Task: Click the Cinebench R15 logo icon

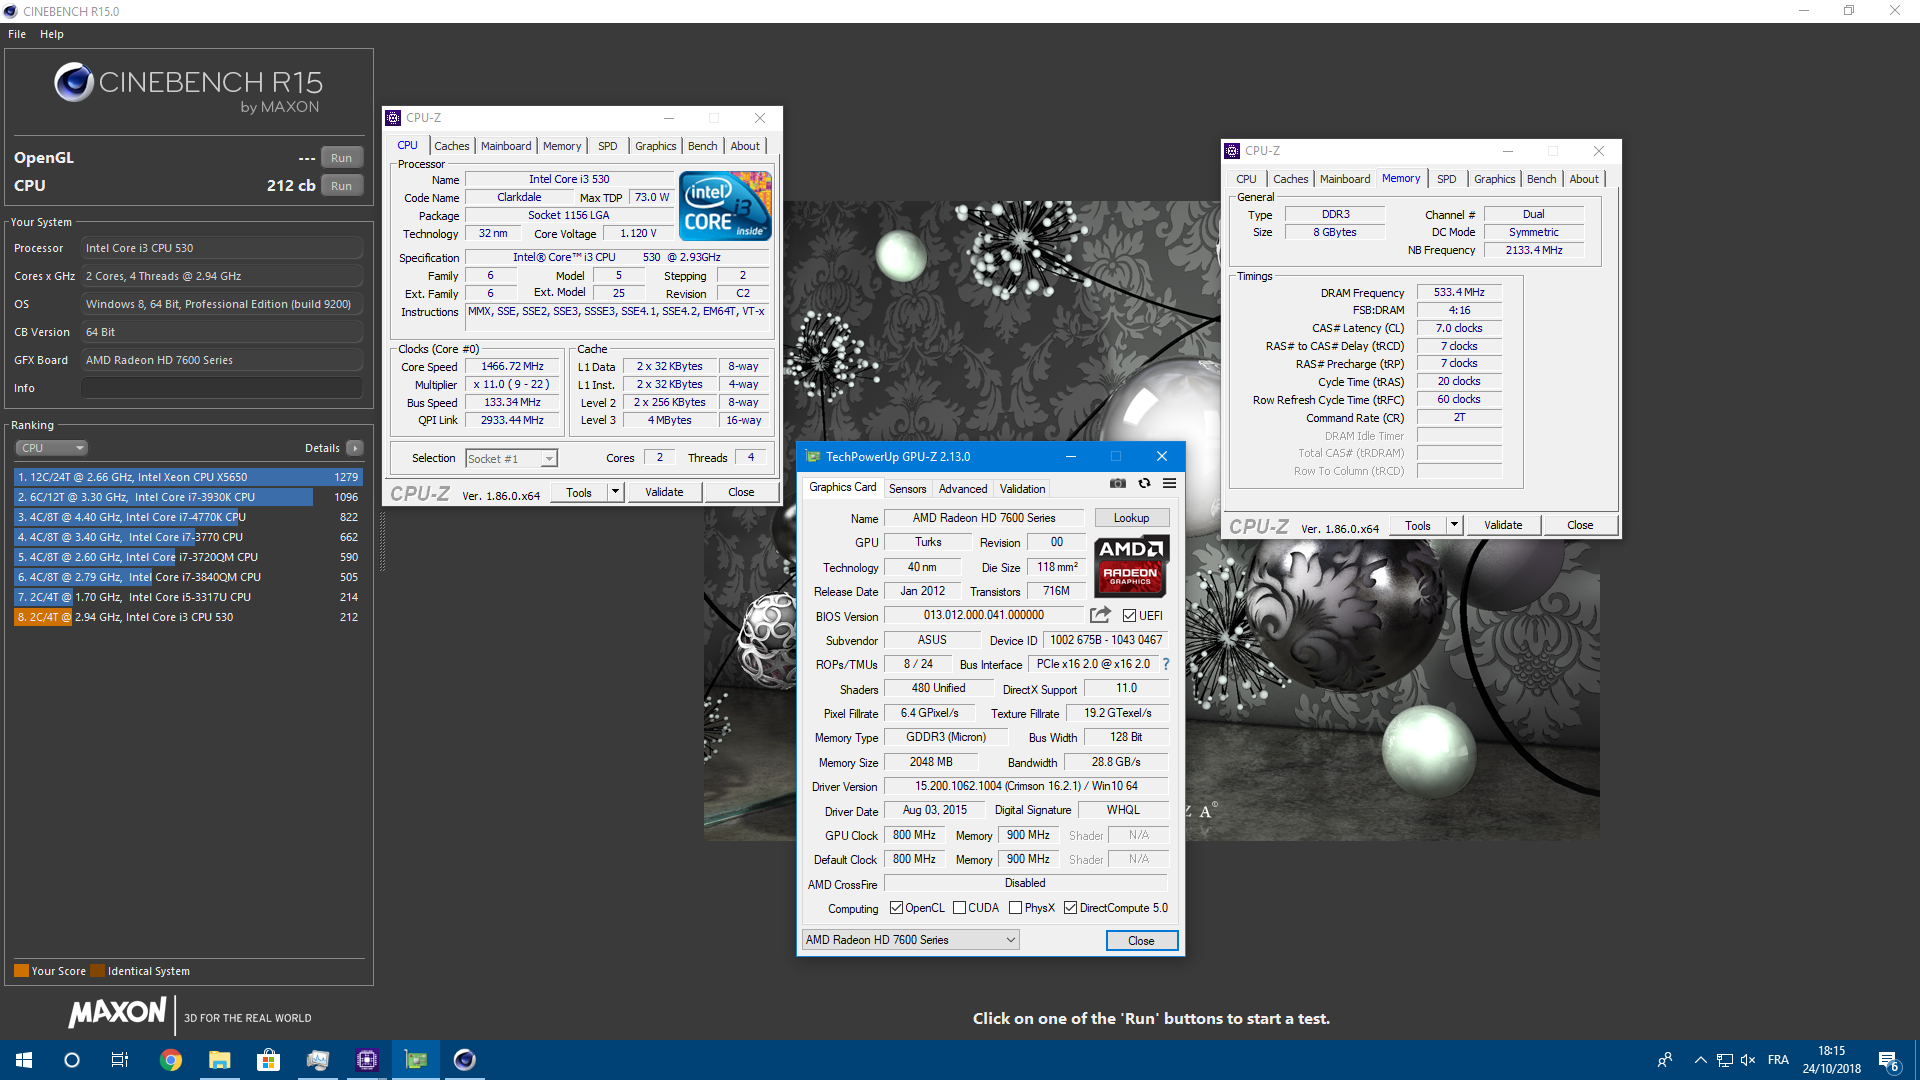Action: point(74,82)
